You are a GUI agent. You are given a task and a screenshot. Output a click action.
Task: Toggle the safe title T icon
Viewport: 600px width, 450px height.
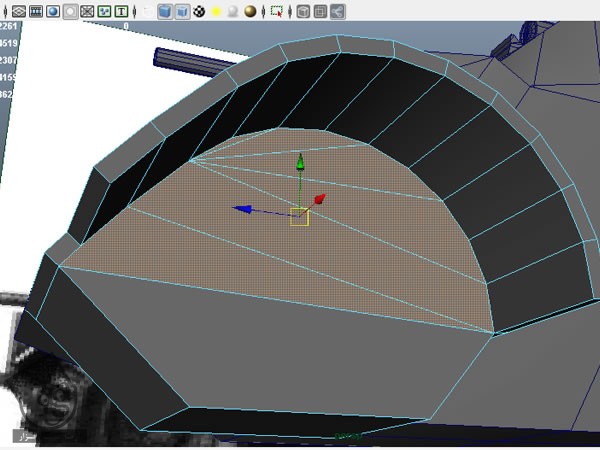(x=121, y=11)
